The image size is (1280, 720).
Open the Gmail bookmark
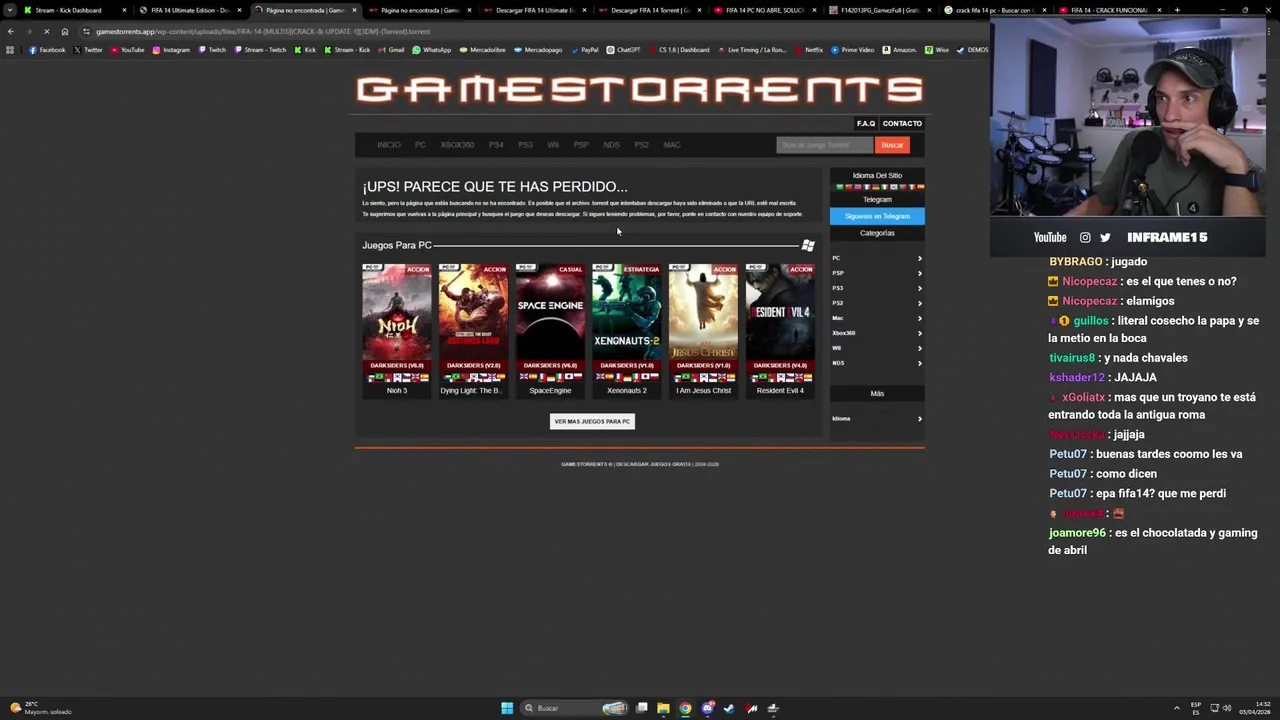(x=391, y=50)
